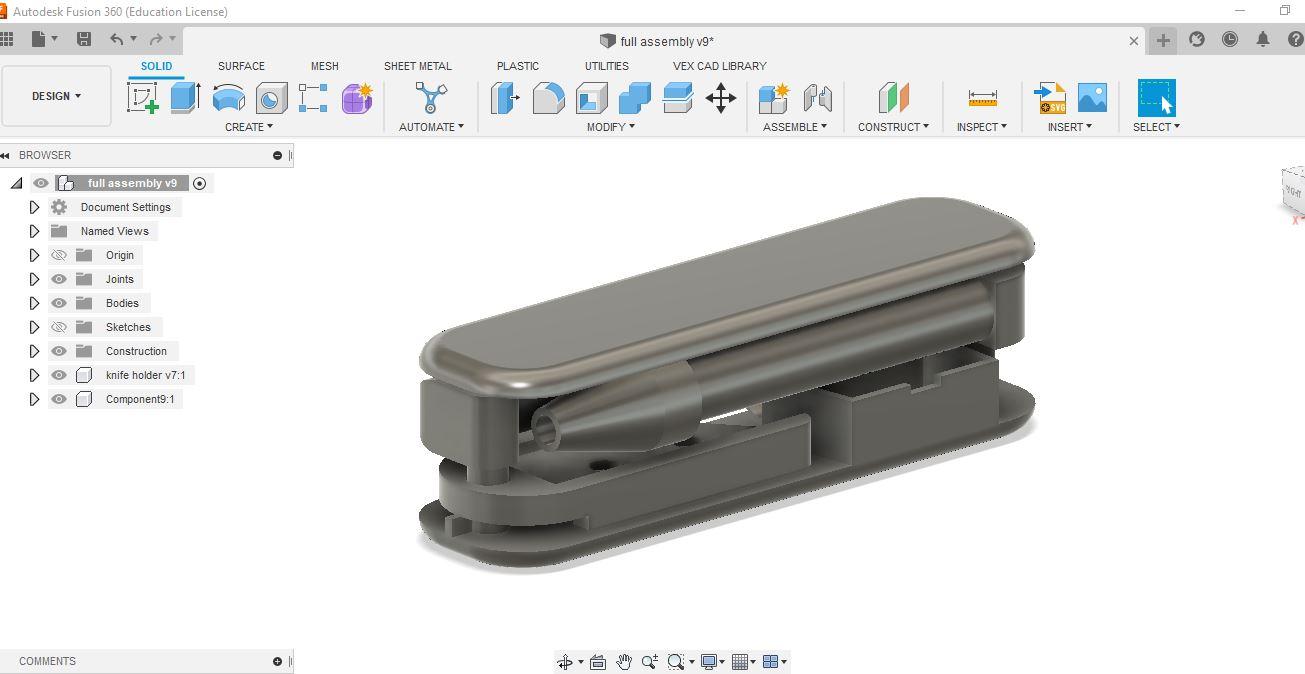Click the Insert Canvas image icon
This screenshot has width=1305, height=674.
(x=1092, y=98)
